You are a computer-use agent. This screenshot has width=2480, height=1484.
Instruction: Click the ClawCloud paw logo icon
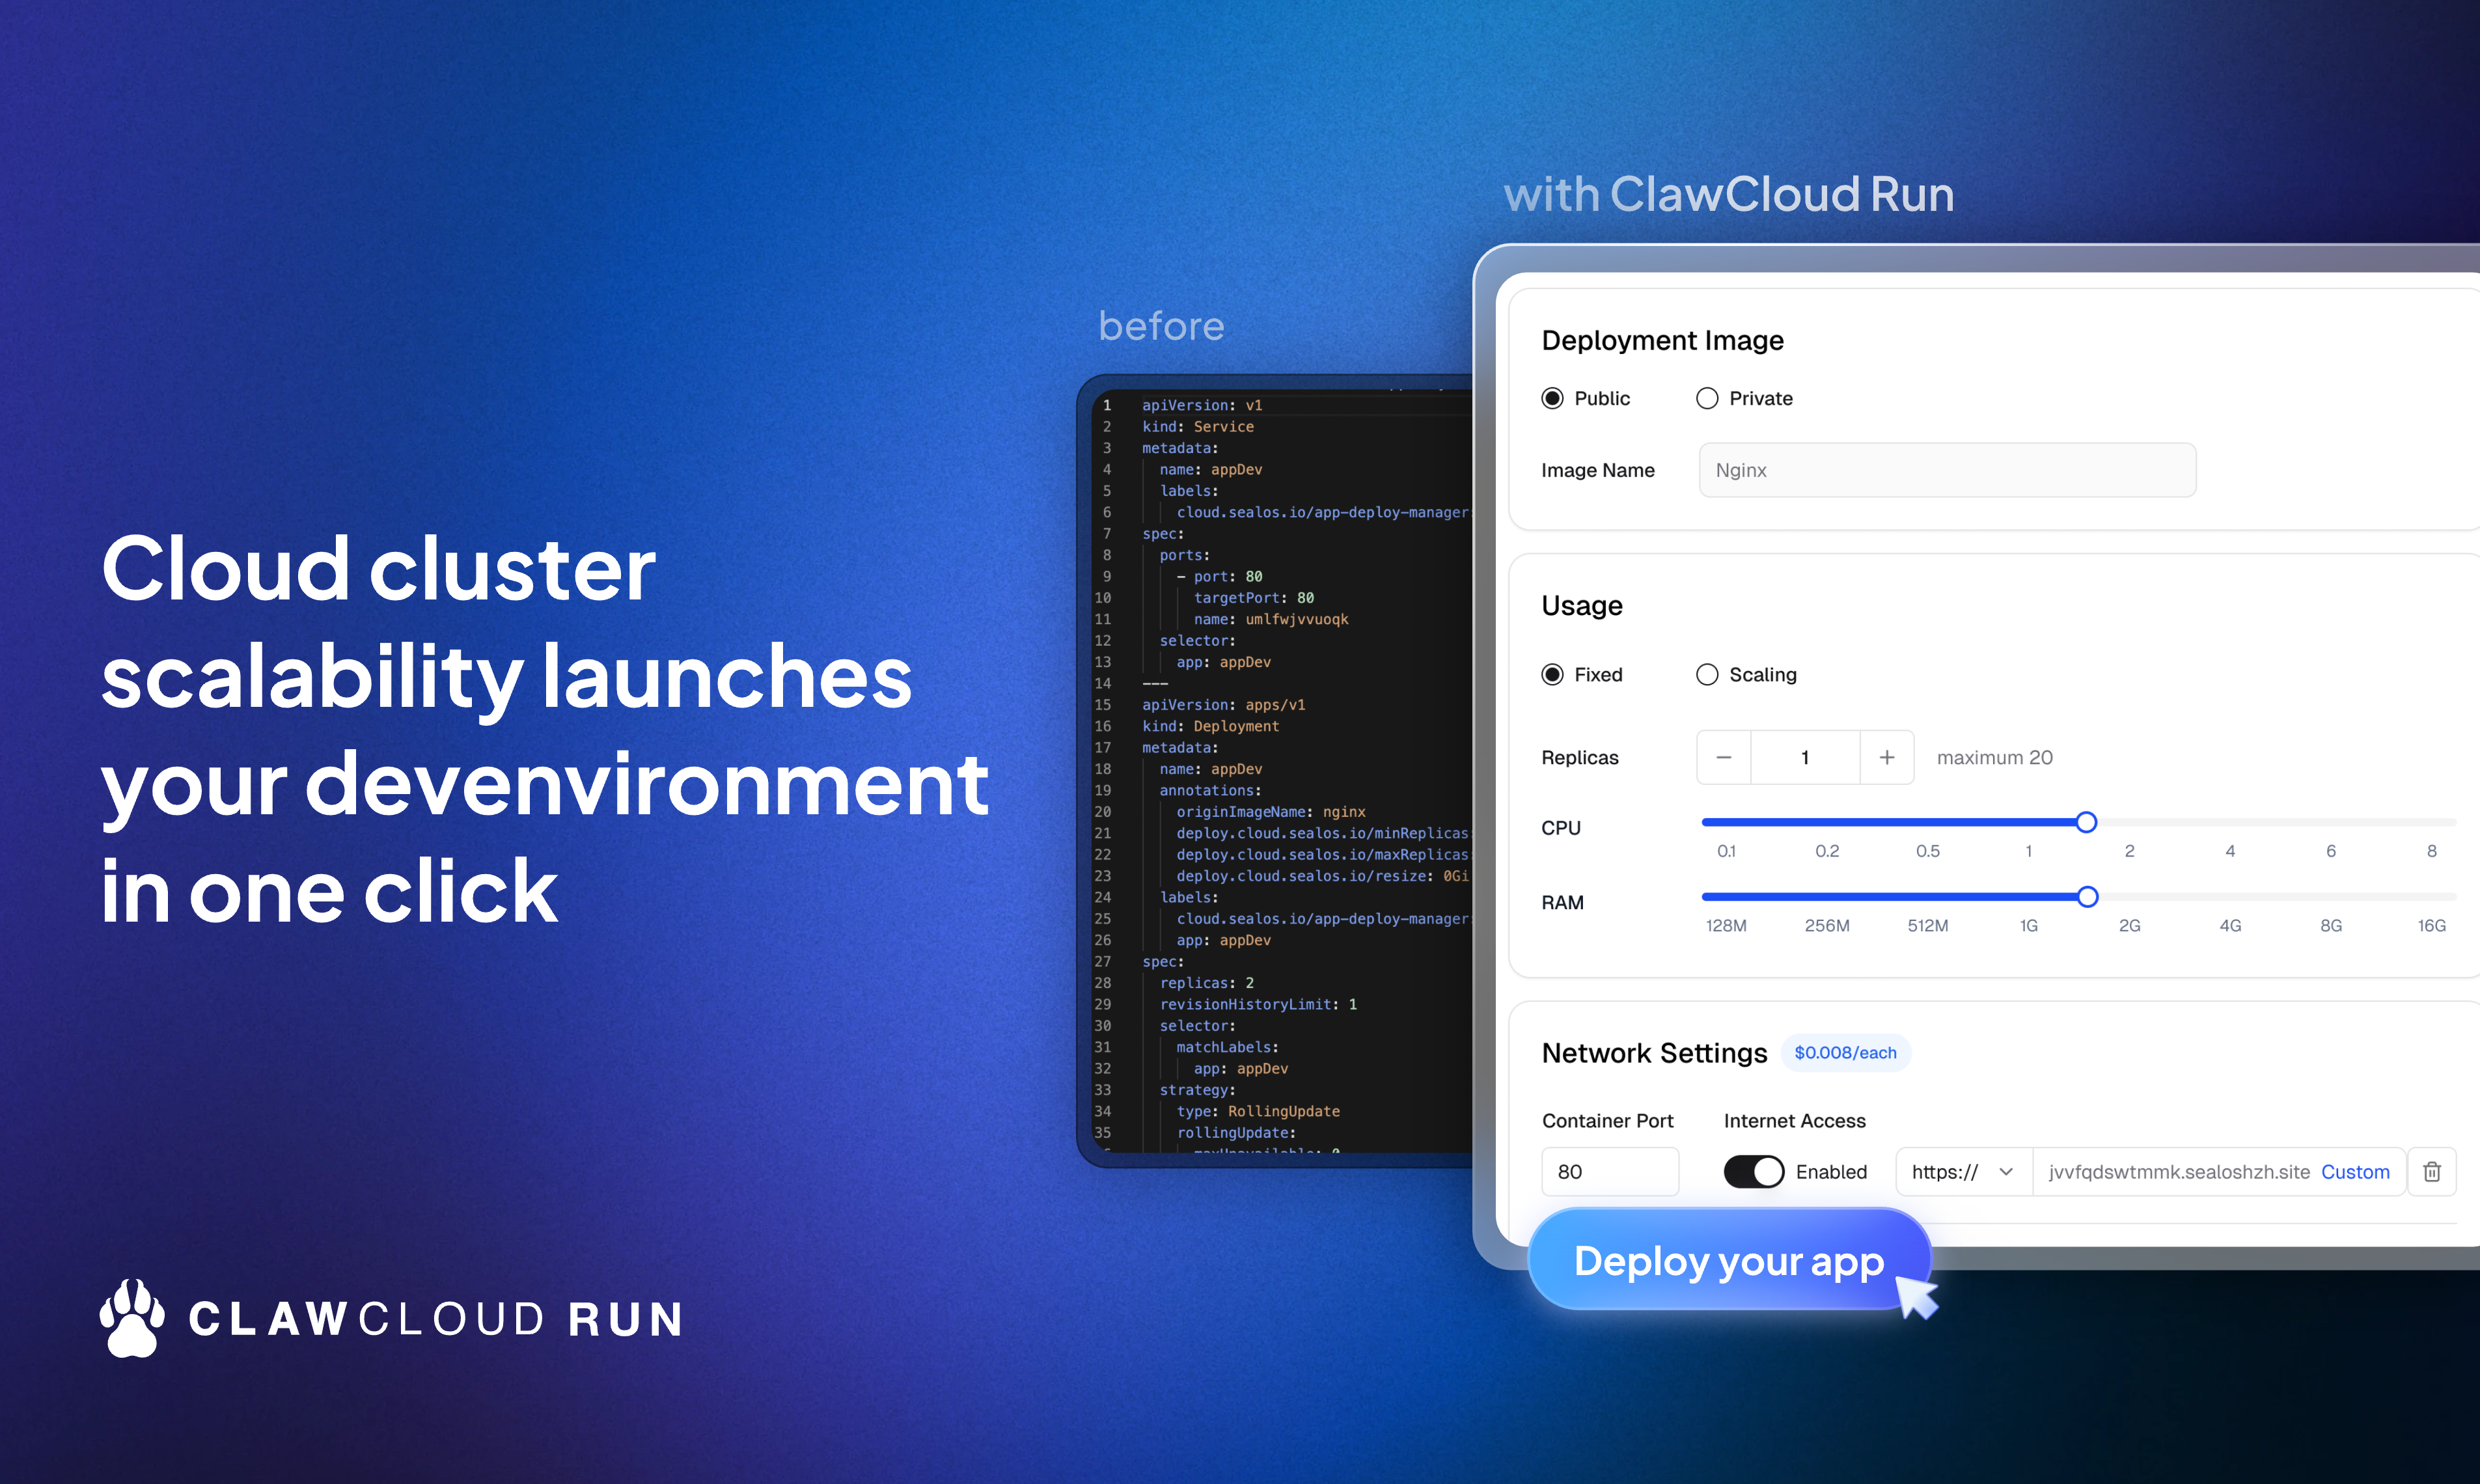[132, 1318]
